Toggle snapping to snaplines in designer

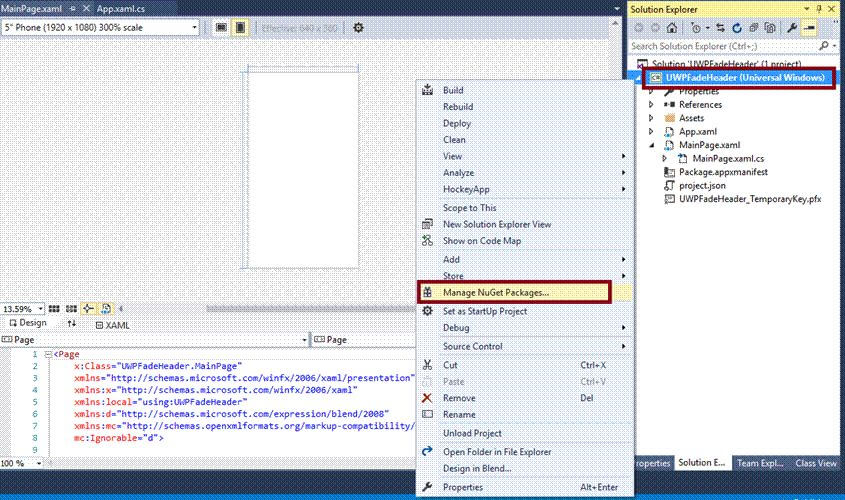88,309
